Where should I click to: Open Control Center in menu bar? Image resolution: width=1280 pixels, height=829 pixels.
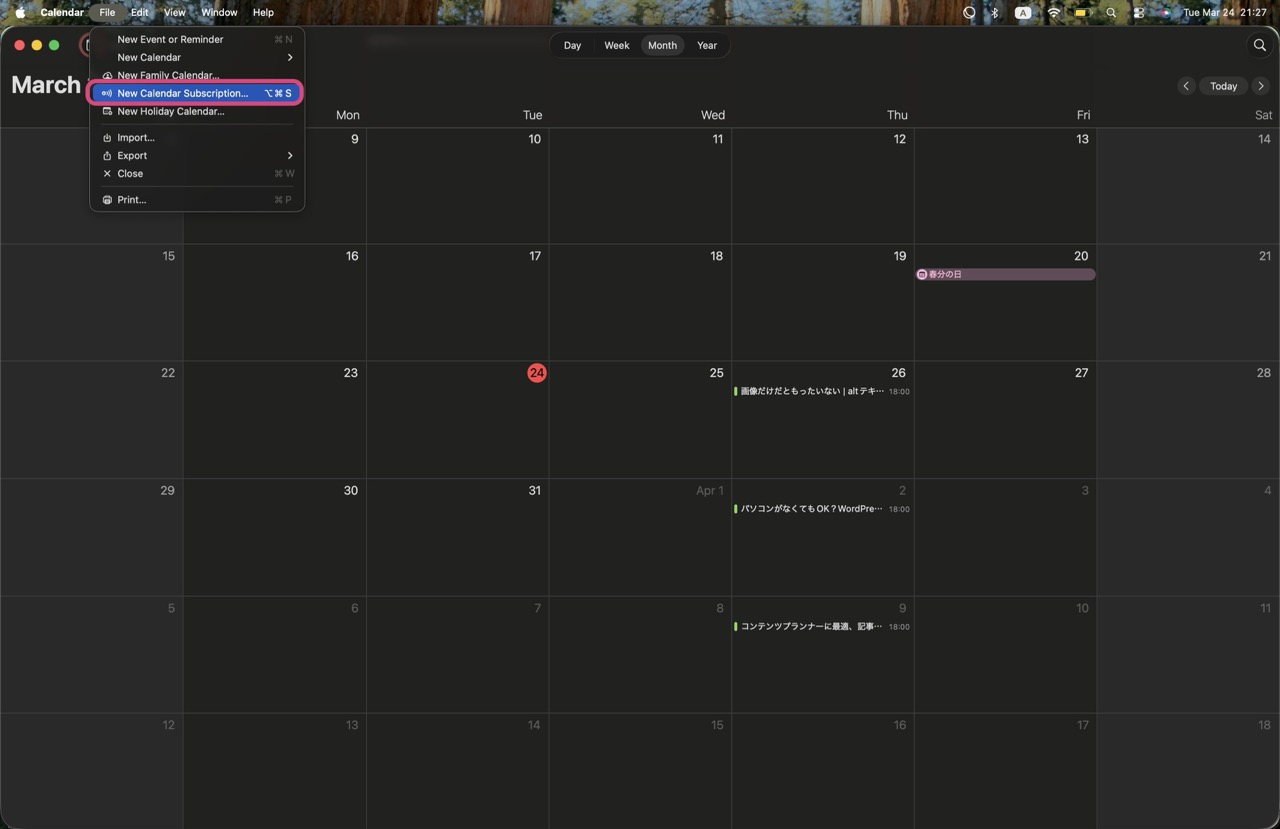coord(1138,13)
